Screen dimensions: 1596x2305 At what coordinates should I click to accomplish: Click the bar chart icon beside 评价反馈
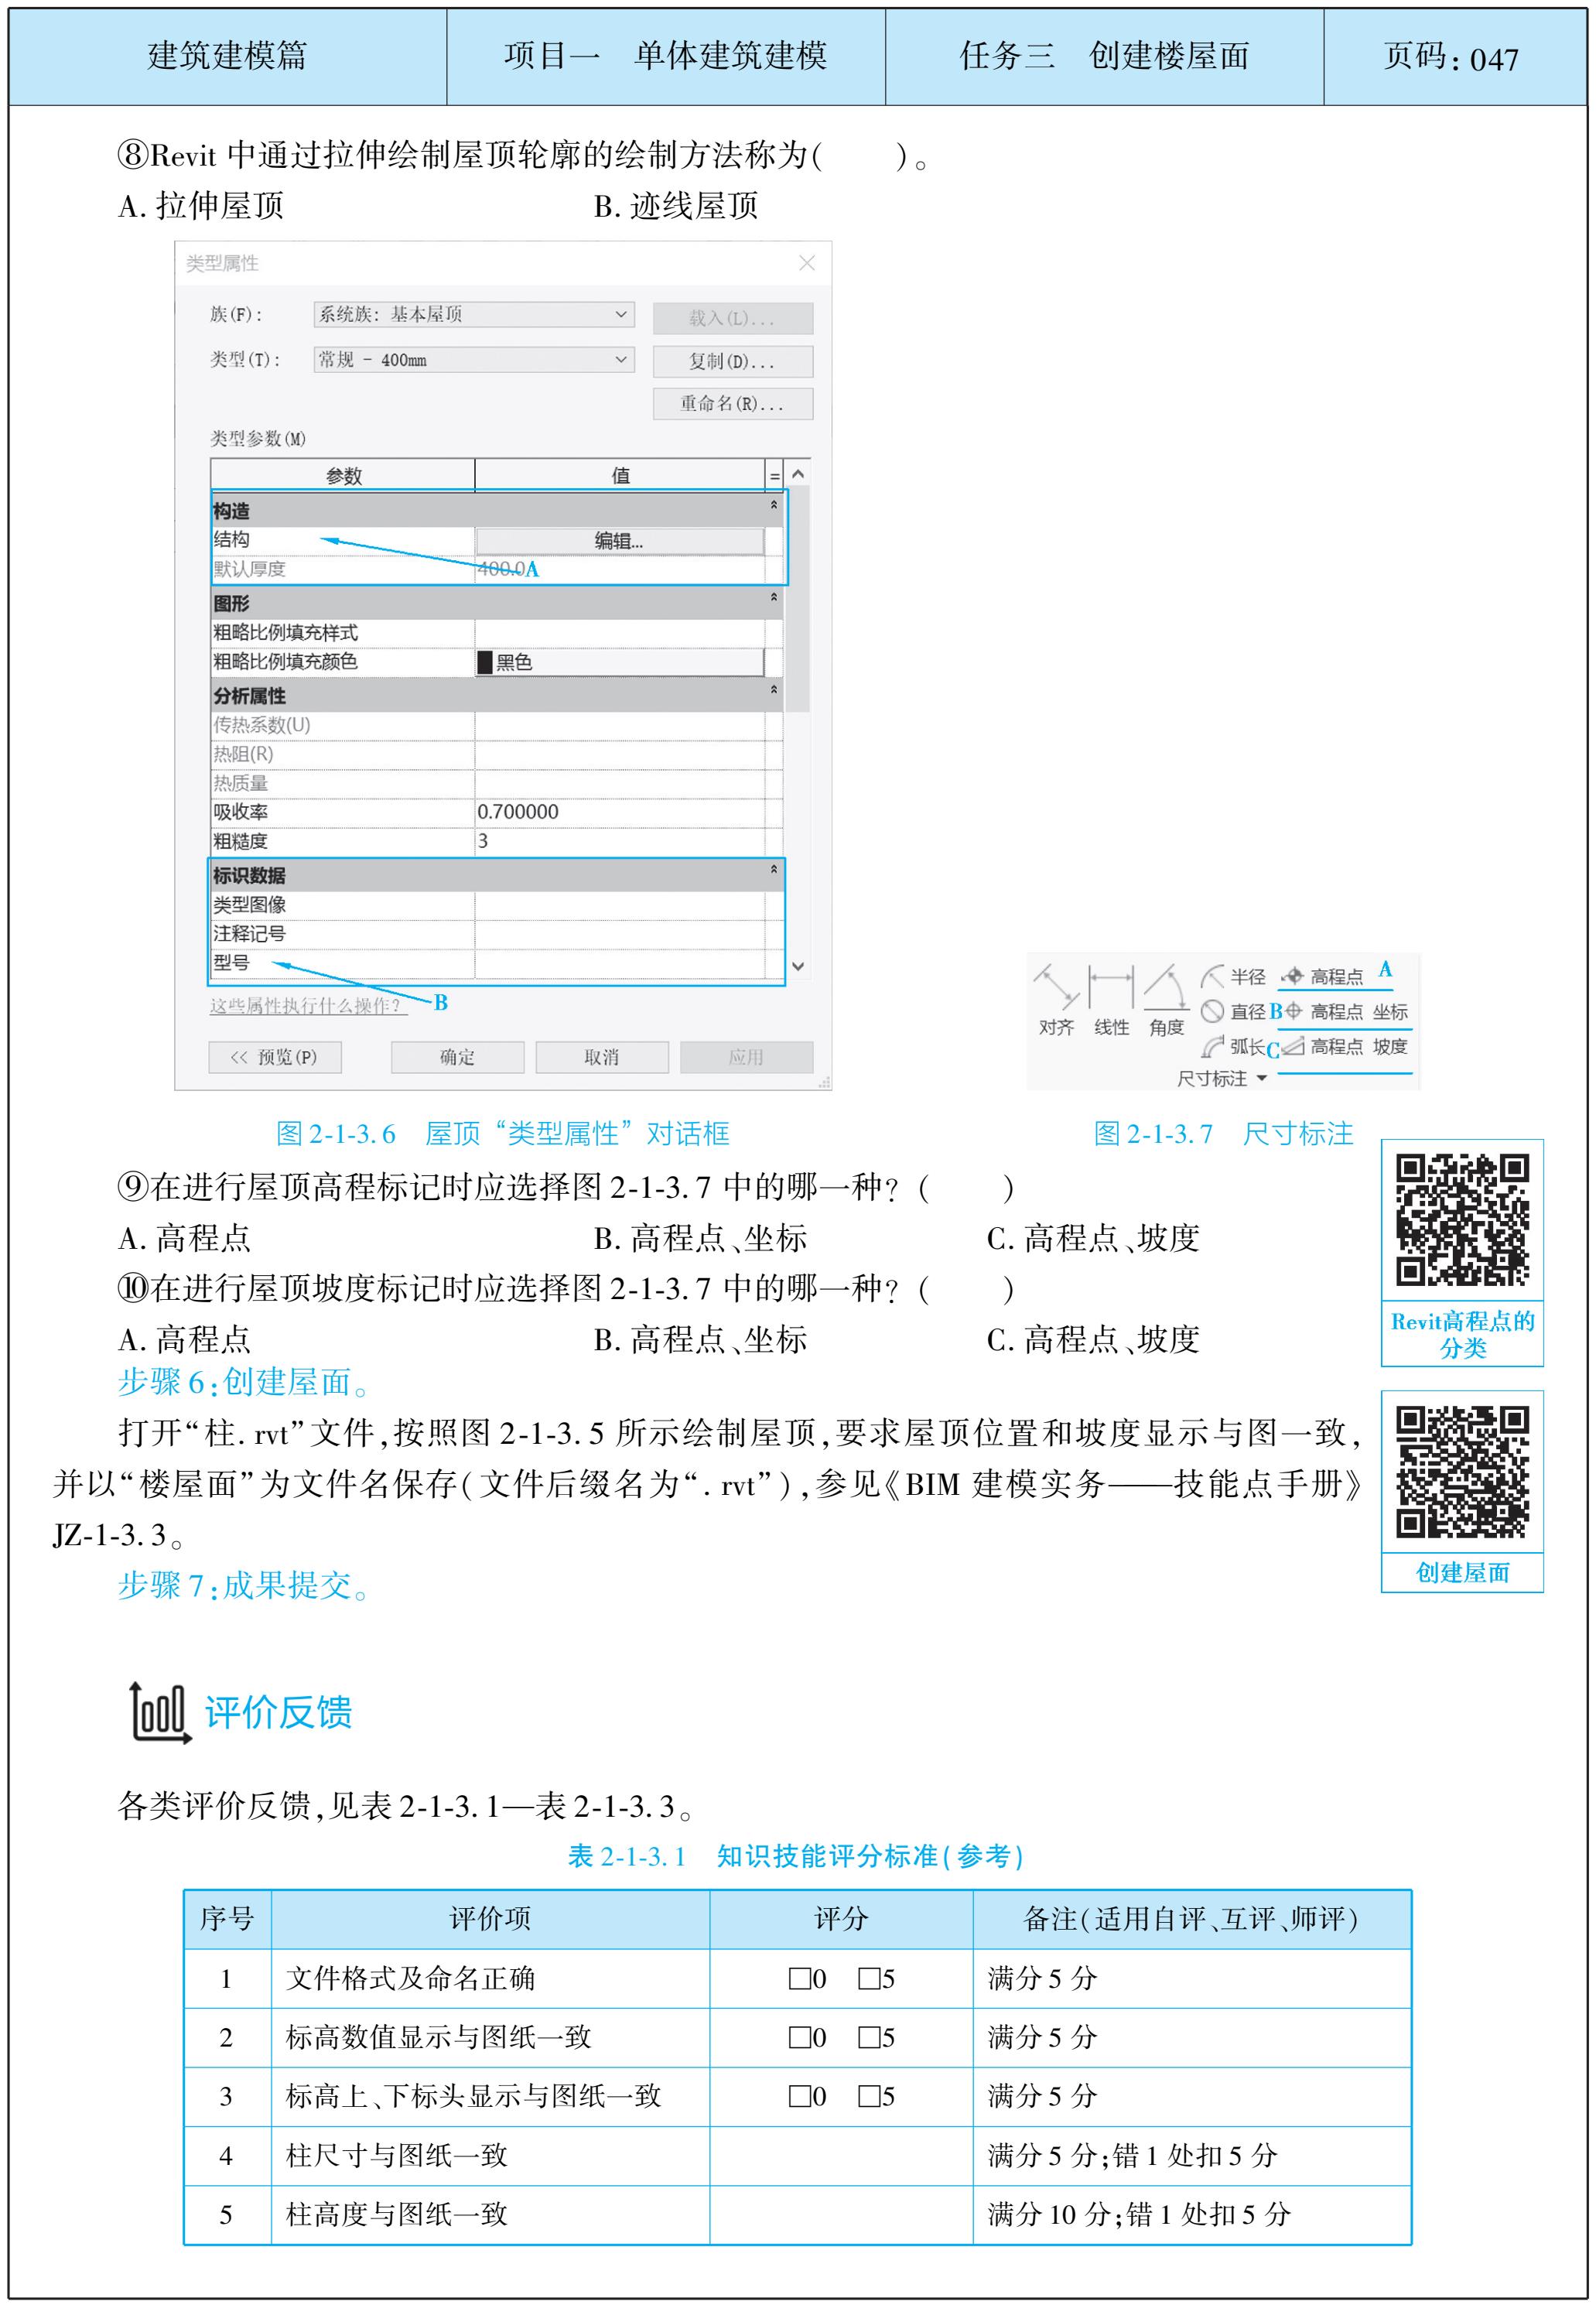point(160,1712)
